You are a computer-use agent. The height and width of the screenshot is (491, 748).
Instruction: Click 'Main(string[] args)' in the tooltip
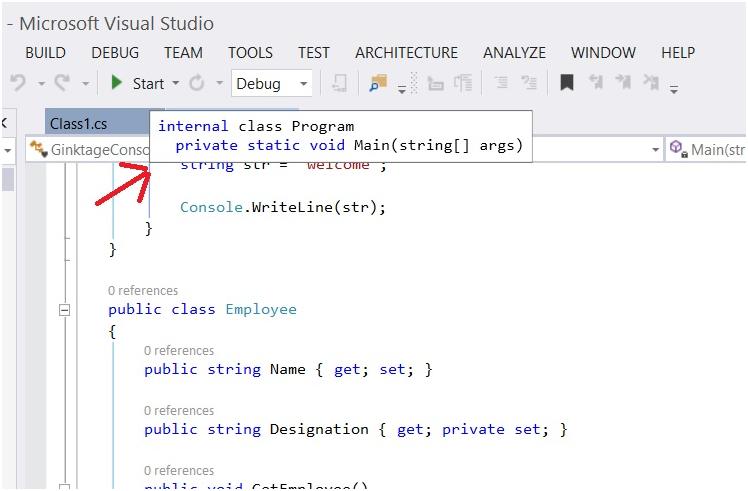click(x=438, y=146)
